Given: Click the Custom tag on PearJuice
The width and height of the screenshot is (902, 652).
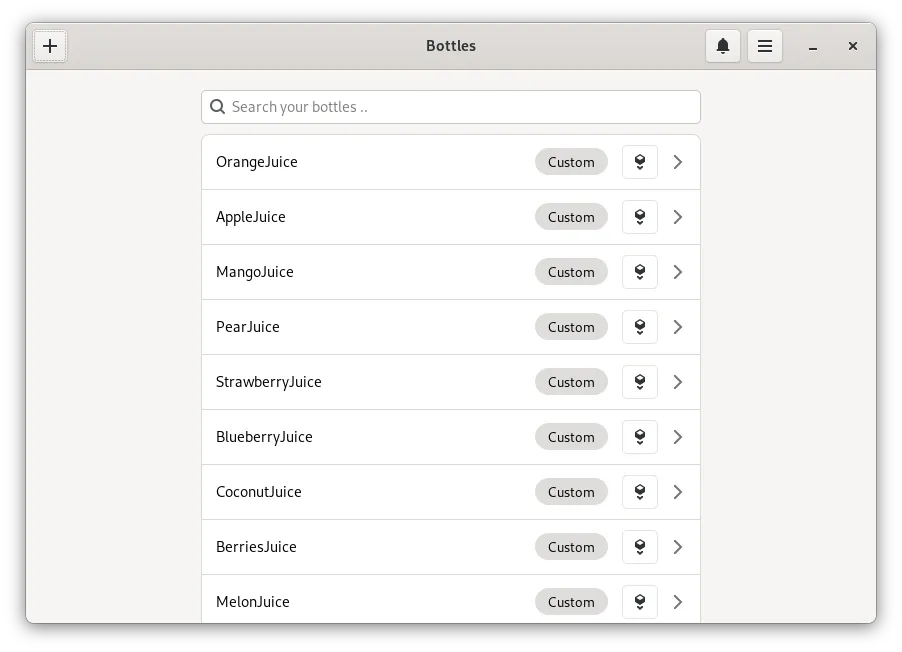Looking at the screenshot, I should click(x=571, y=327).
